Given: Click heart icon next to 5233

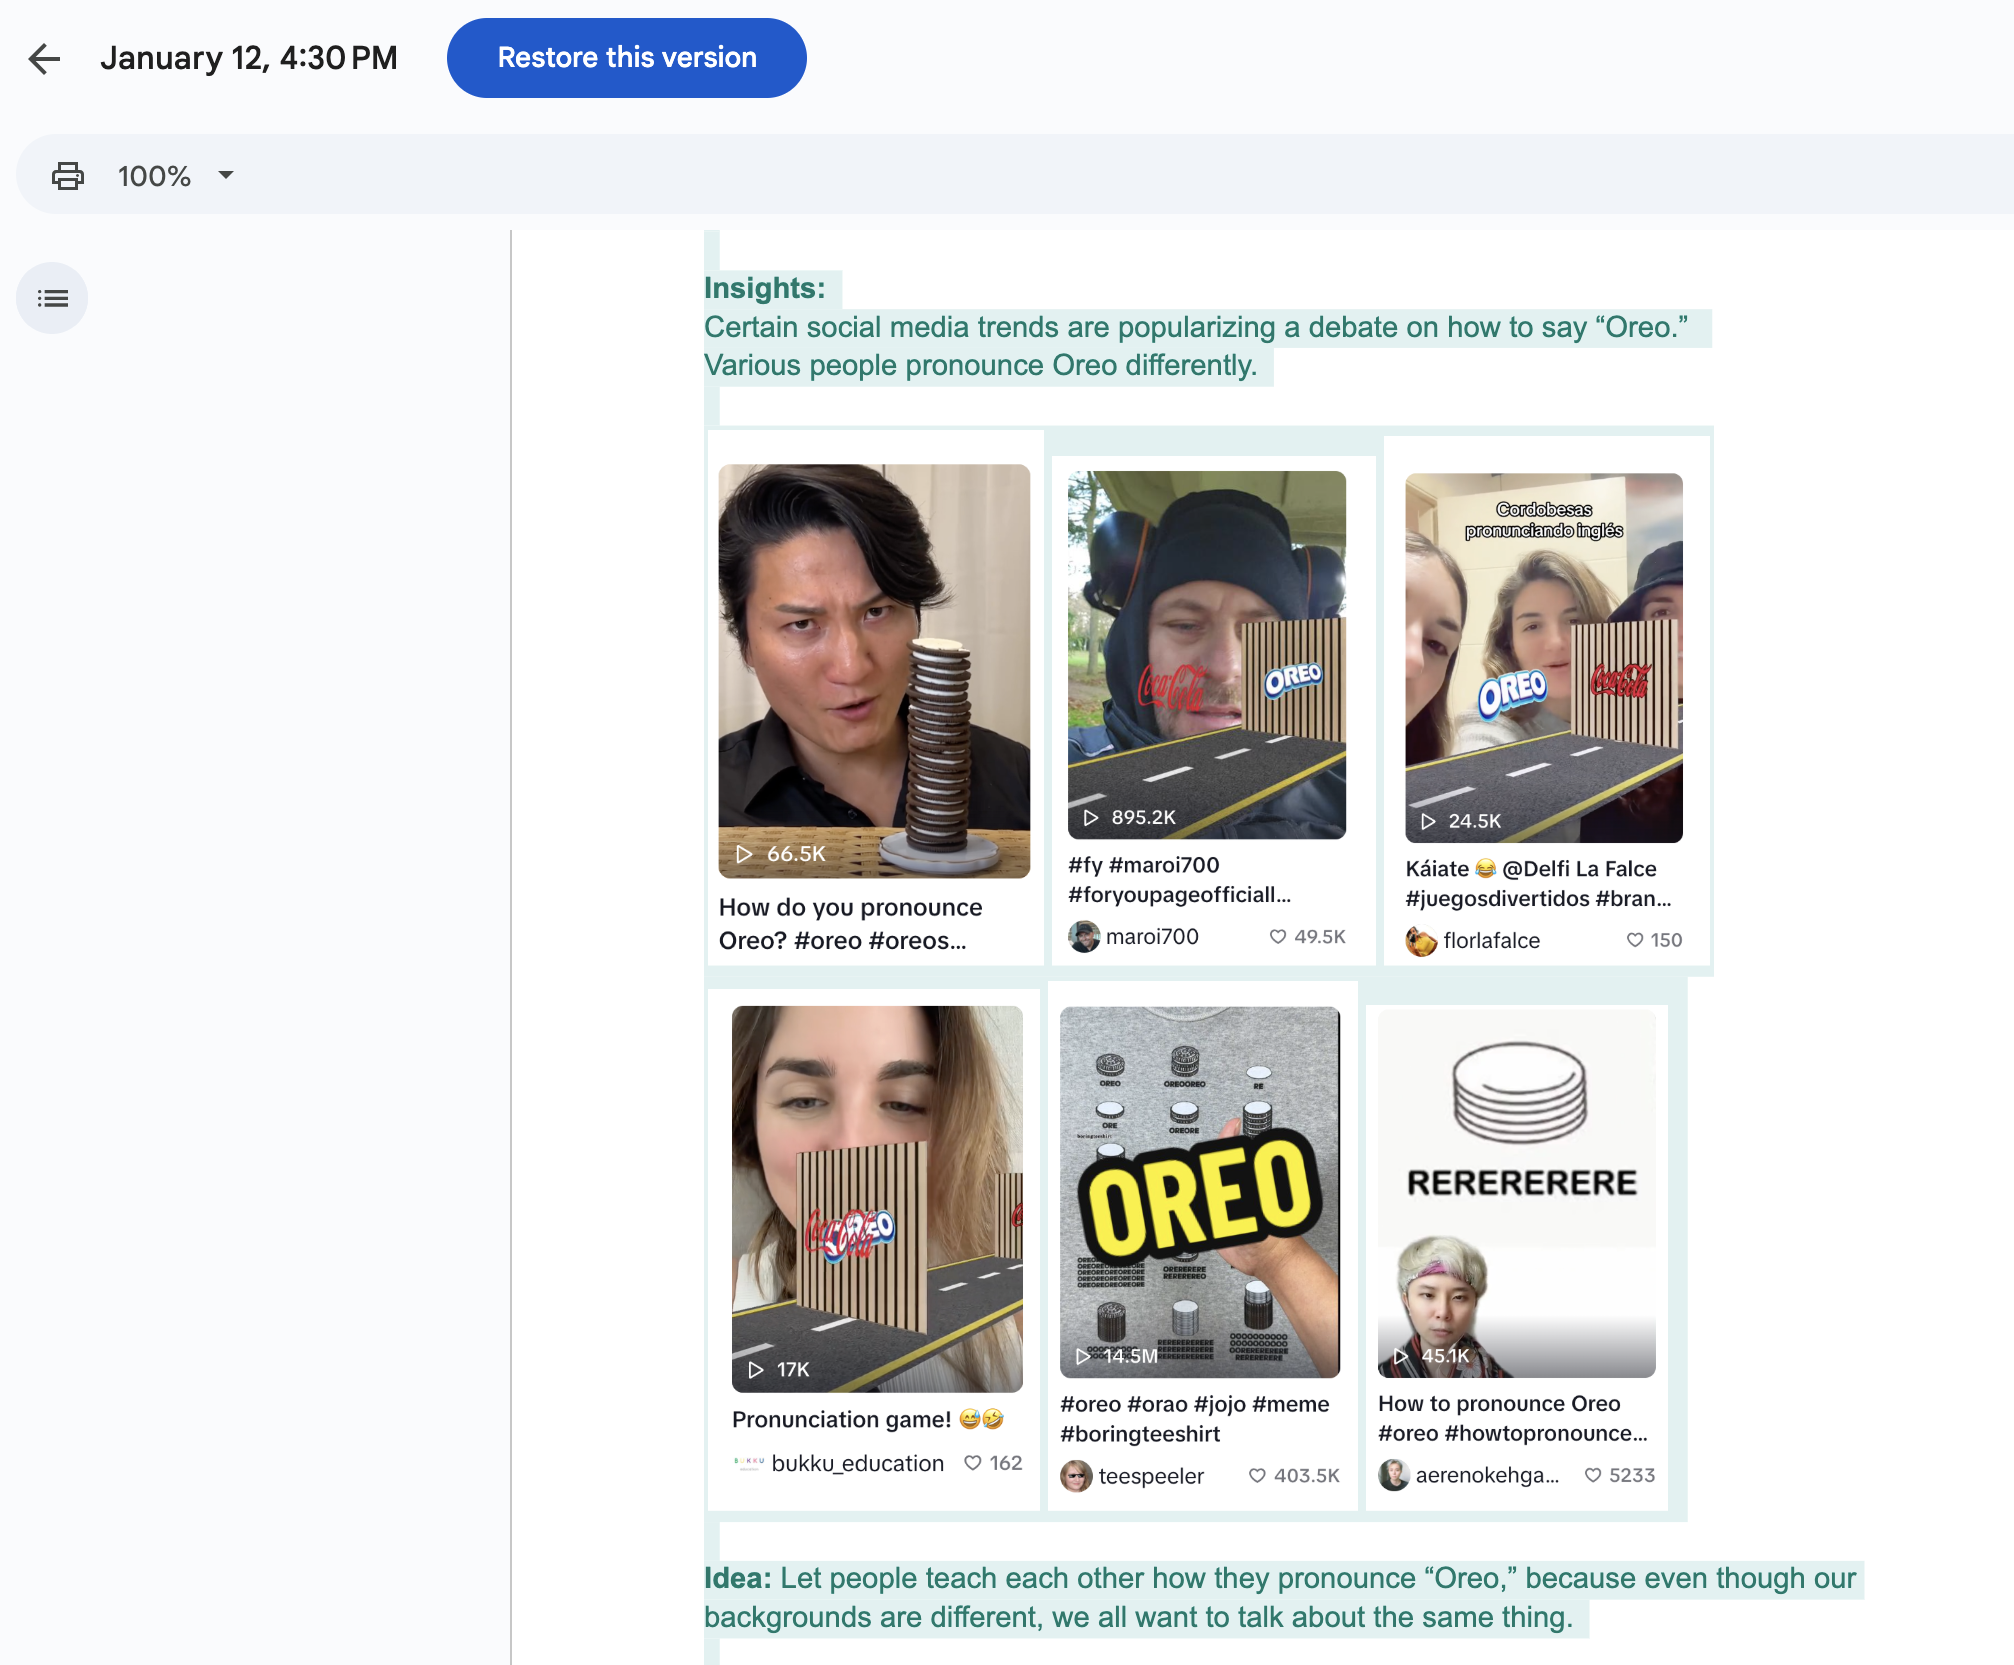Looking at the screenshot, I should (1593, 1475).
